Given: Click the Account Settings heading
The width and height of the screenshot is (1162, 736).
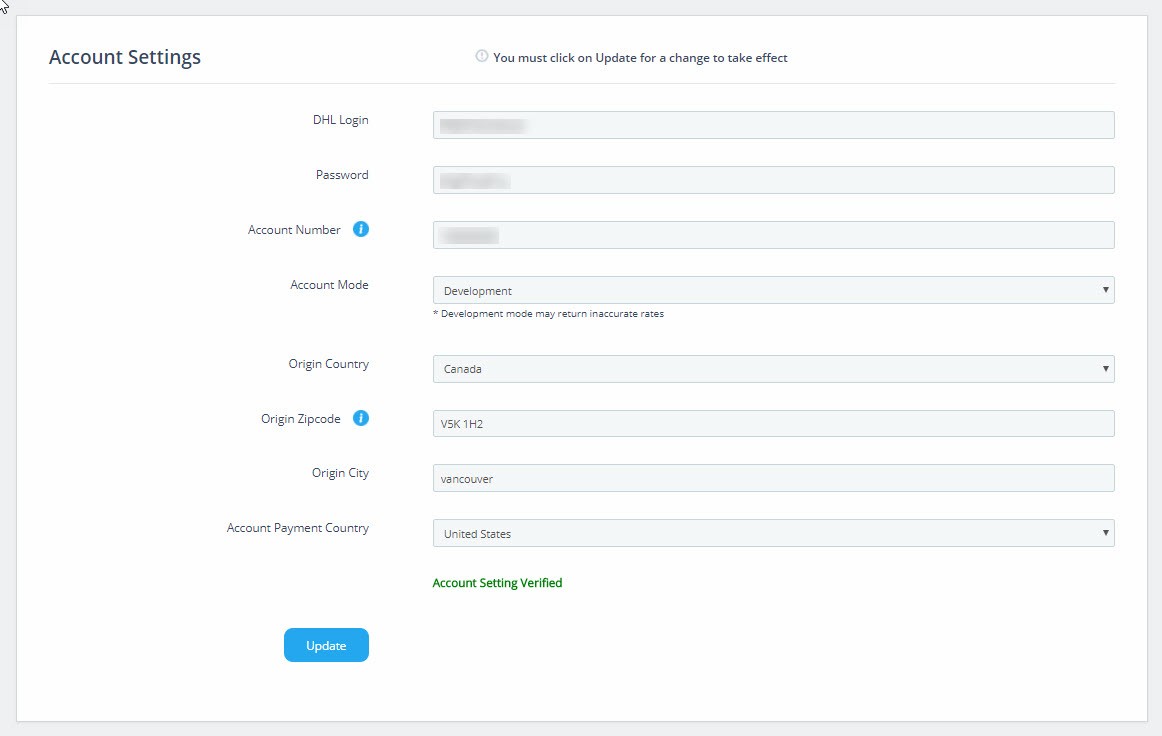Looking at the screenshot, I should coord(124,57).
